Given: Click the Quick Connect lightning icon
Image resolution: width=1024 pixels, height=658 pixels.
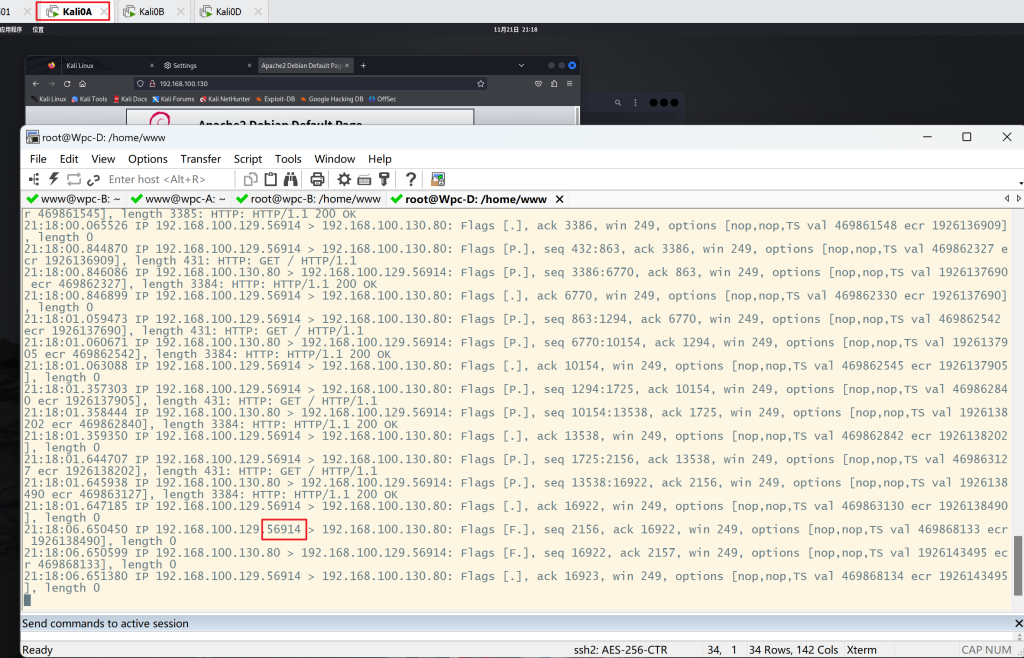Looking at the screenshot, I should point(54,179).
